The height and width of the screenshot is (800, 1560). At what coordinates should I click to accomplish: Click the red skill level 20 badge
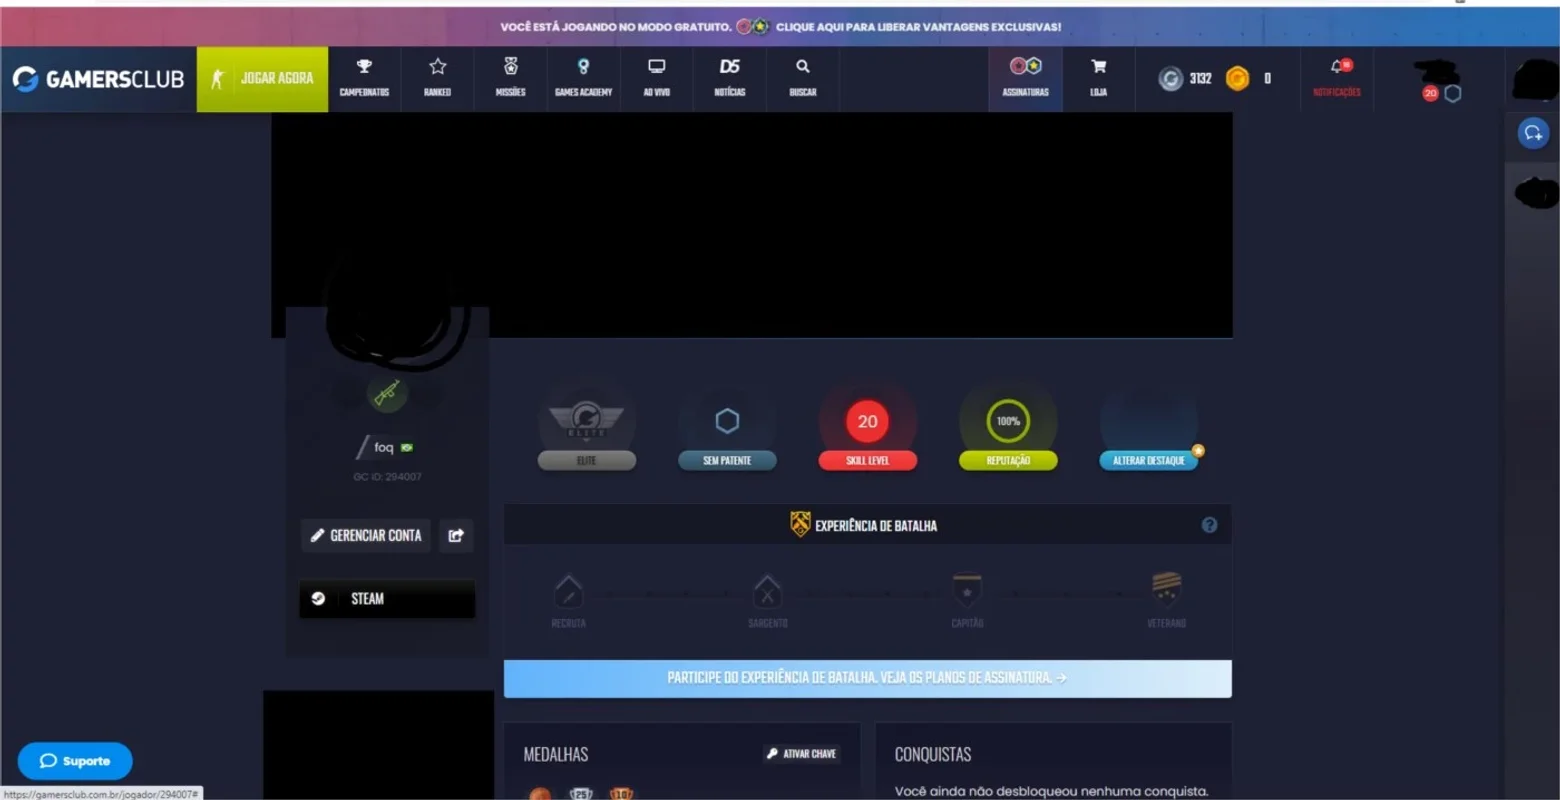867,421
